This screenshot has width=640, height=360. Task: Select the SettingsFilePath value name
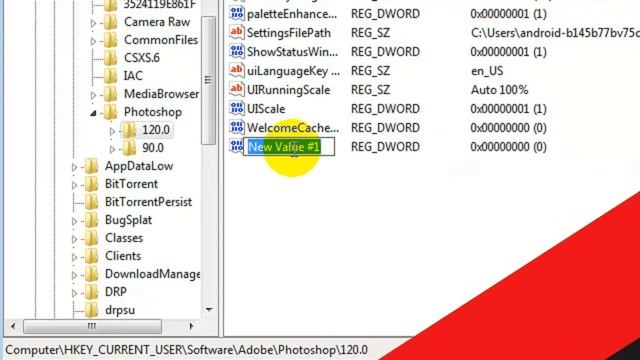(x=289, y=33)
